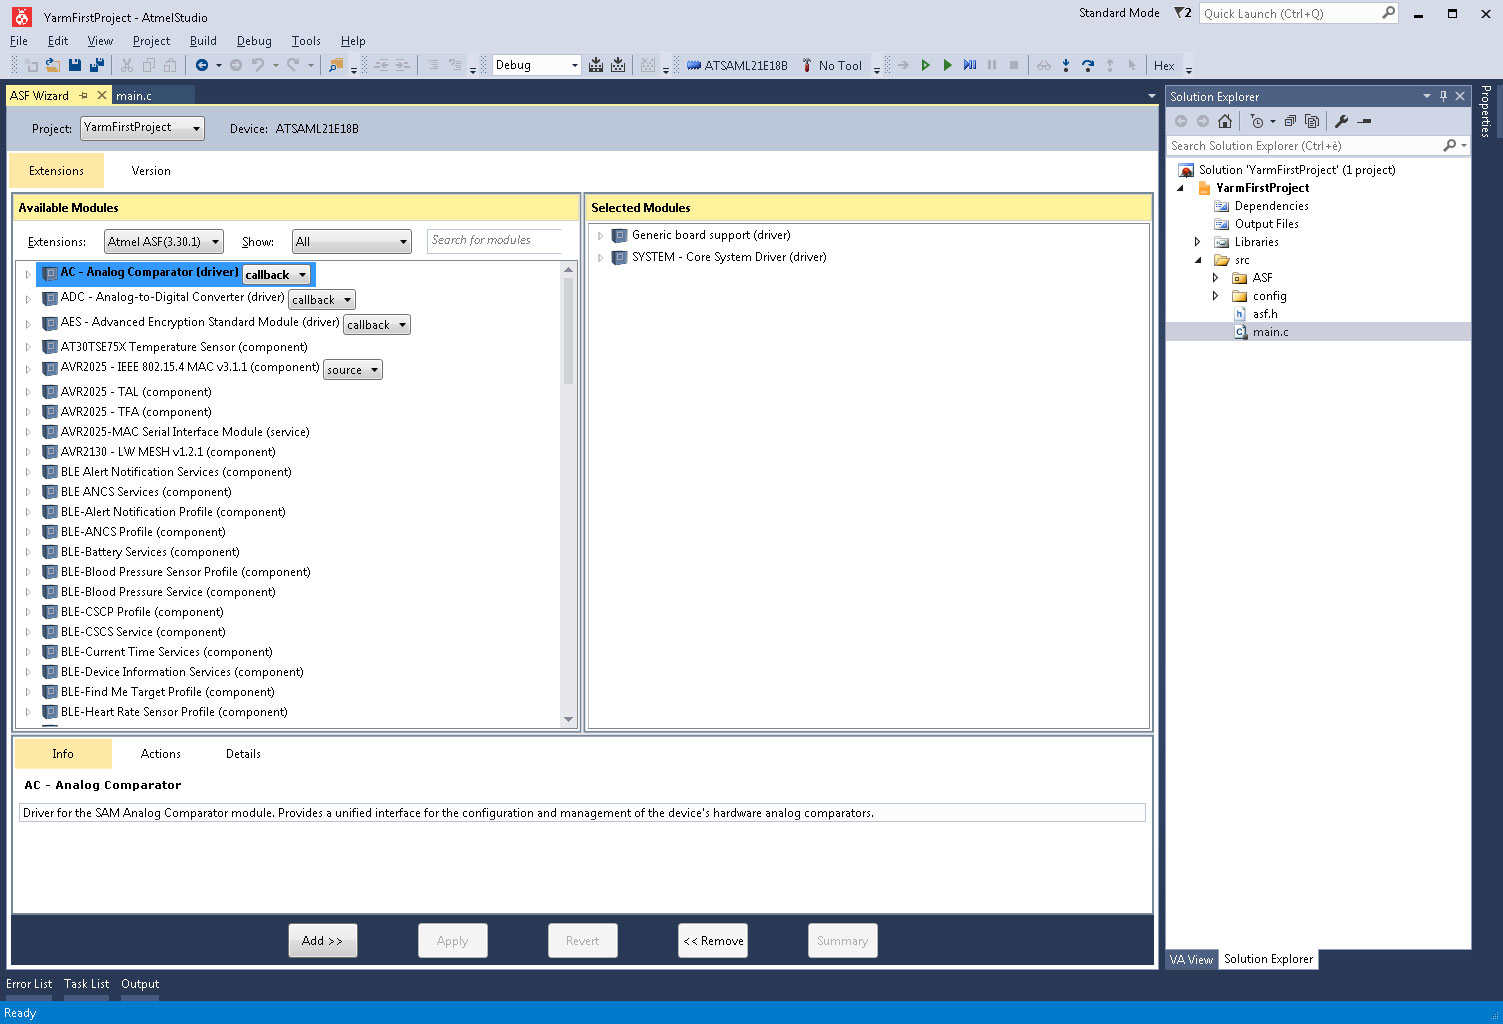Viewport: 1503px width, 1024px height.
Task: Select asf.h in Solution Explorer
Action: [x=1265, y=314]
